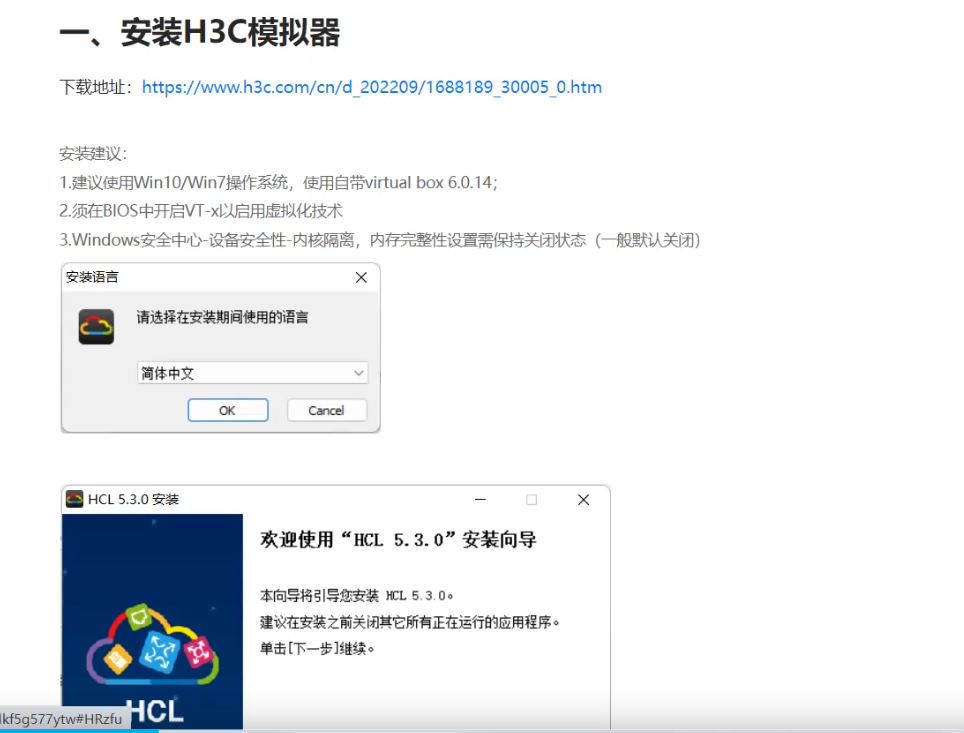The image size is (964, 733).
Task: Click the text 安装建议：
Action: pos(93,153)
